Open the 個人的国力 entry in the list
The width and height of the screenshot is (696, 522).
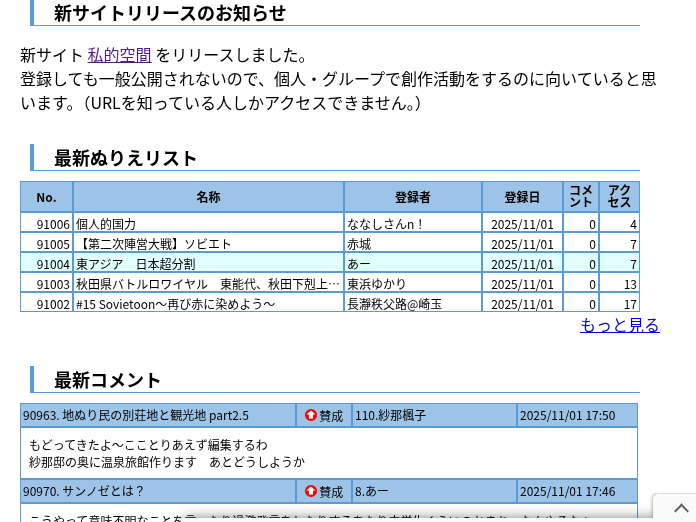[106, 224]
